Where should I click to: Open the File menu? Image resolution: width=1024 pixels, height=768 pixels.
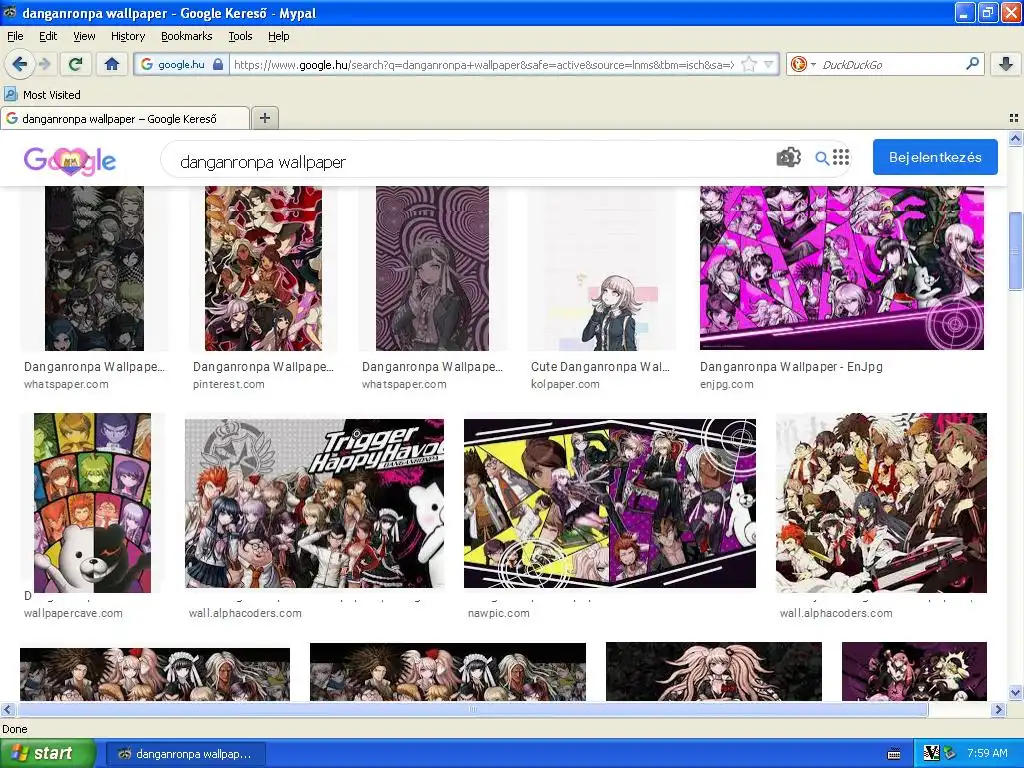[x=15, y=36]
